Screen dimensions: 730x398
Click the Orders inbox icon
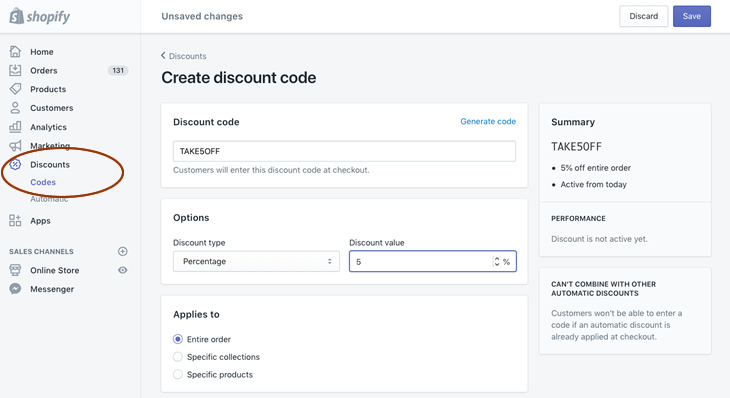pyautogui.click(x=15, y=70)
